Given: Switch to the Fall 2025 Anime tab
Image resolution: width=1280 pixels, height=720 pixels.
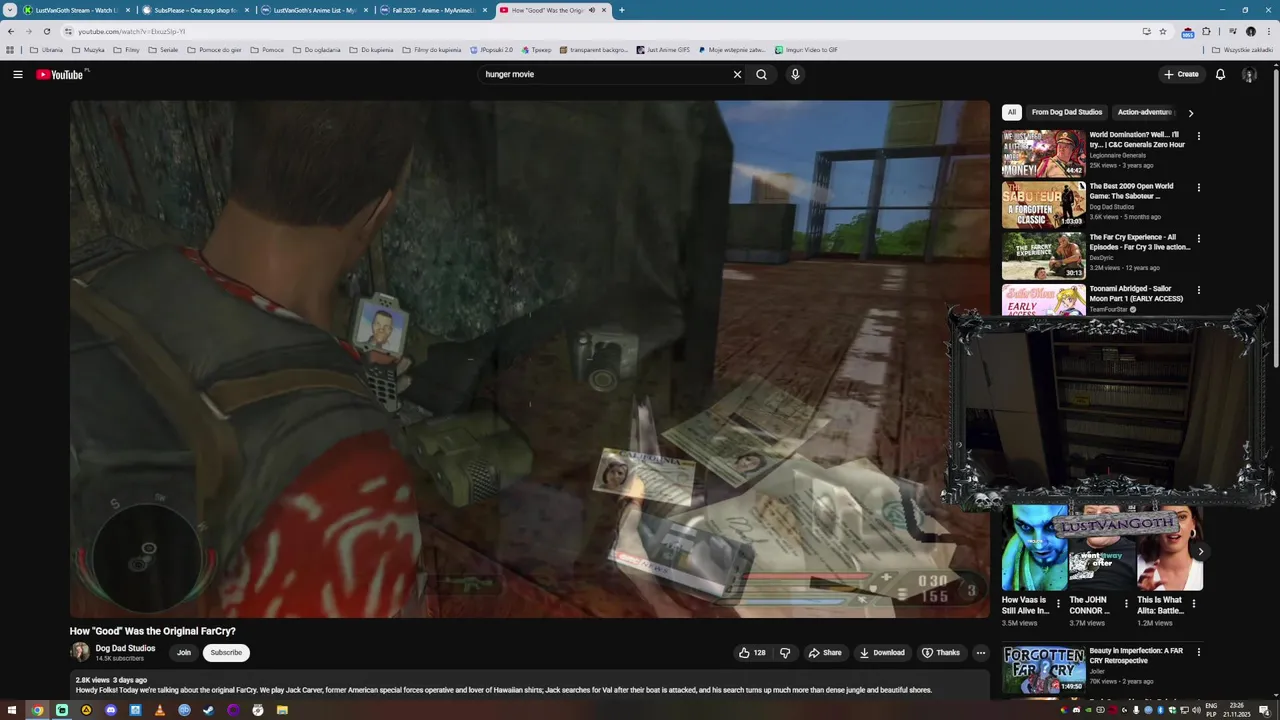Looking at the screenshot, I should [x=433, y=10].
